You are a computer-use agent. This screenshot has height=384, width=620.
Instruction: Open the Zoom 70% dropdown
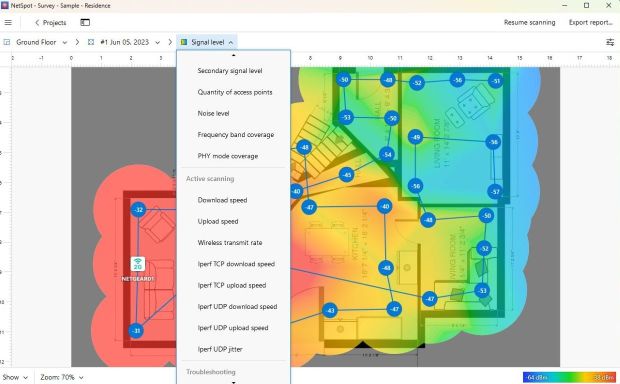[62, 377]
